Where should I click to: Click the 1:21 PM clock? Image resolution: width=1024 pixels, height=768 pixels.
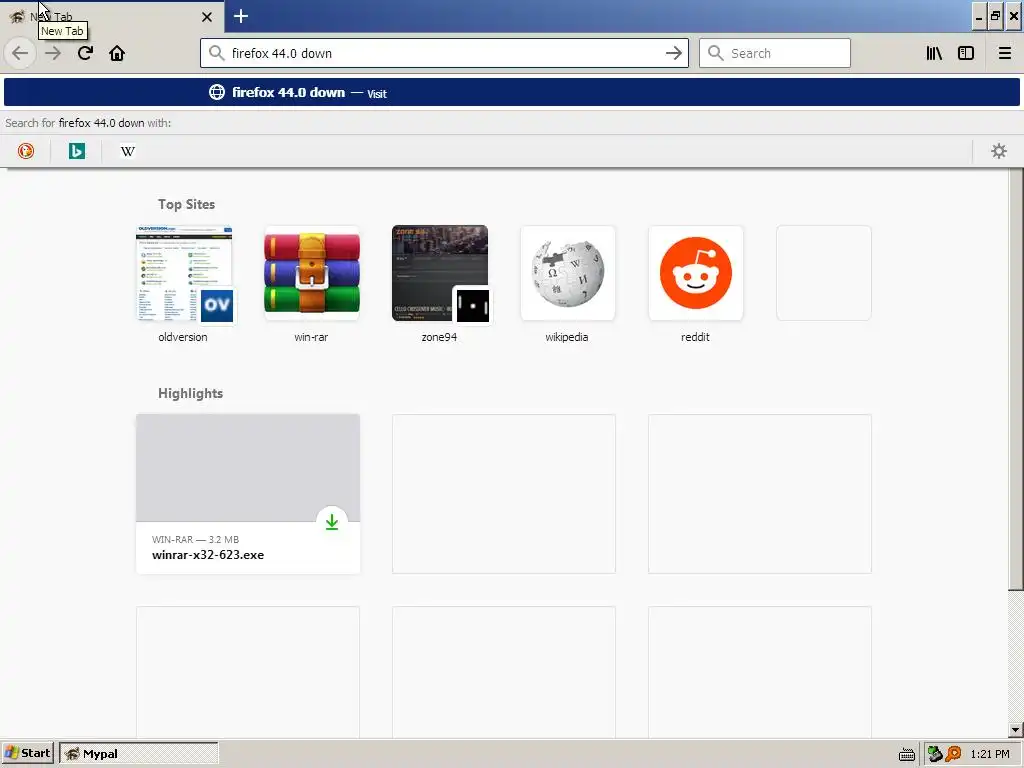989,754
